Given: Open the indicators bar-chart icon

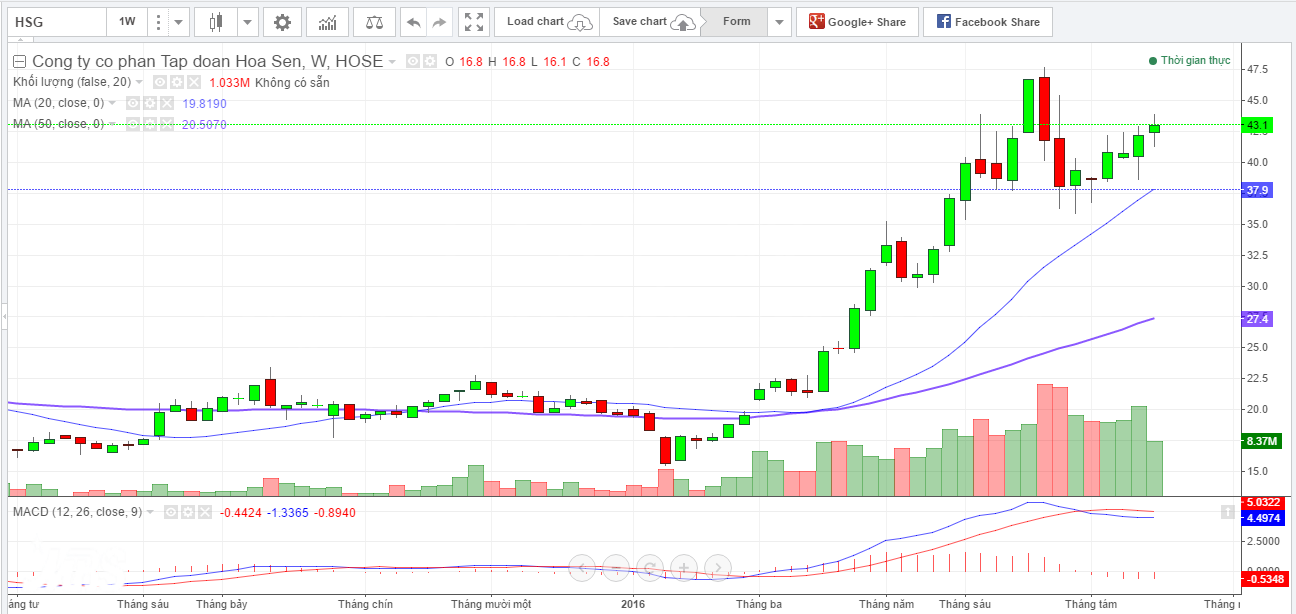Looking at the screenshot, I should point(326,22).
